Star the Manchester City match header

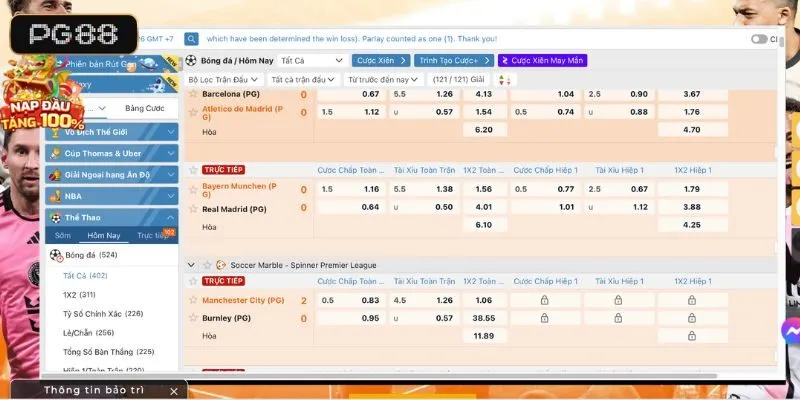[193, 281]
